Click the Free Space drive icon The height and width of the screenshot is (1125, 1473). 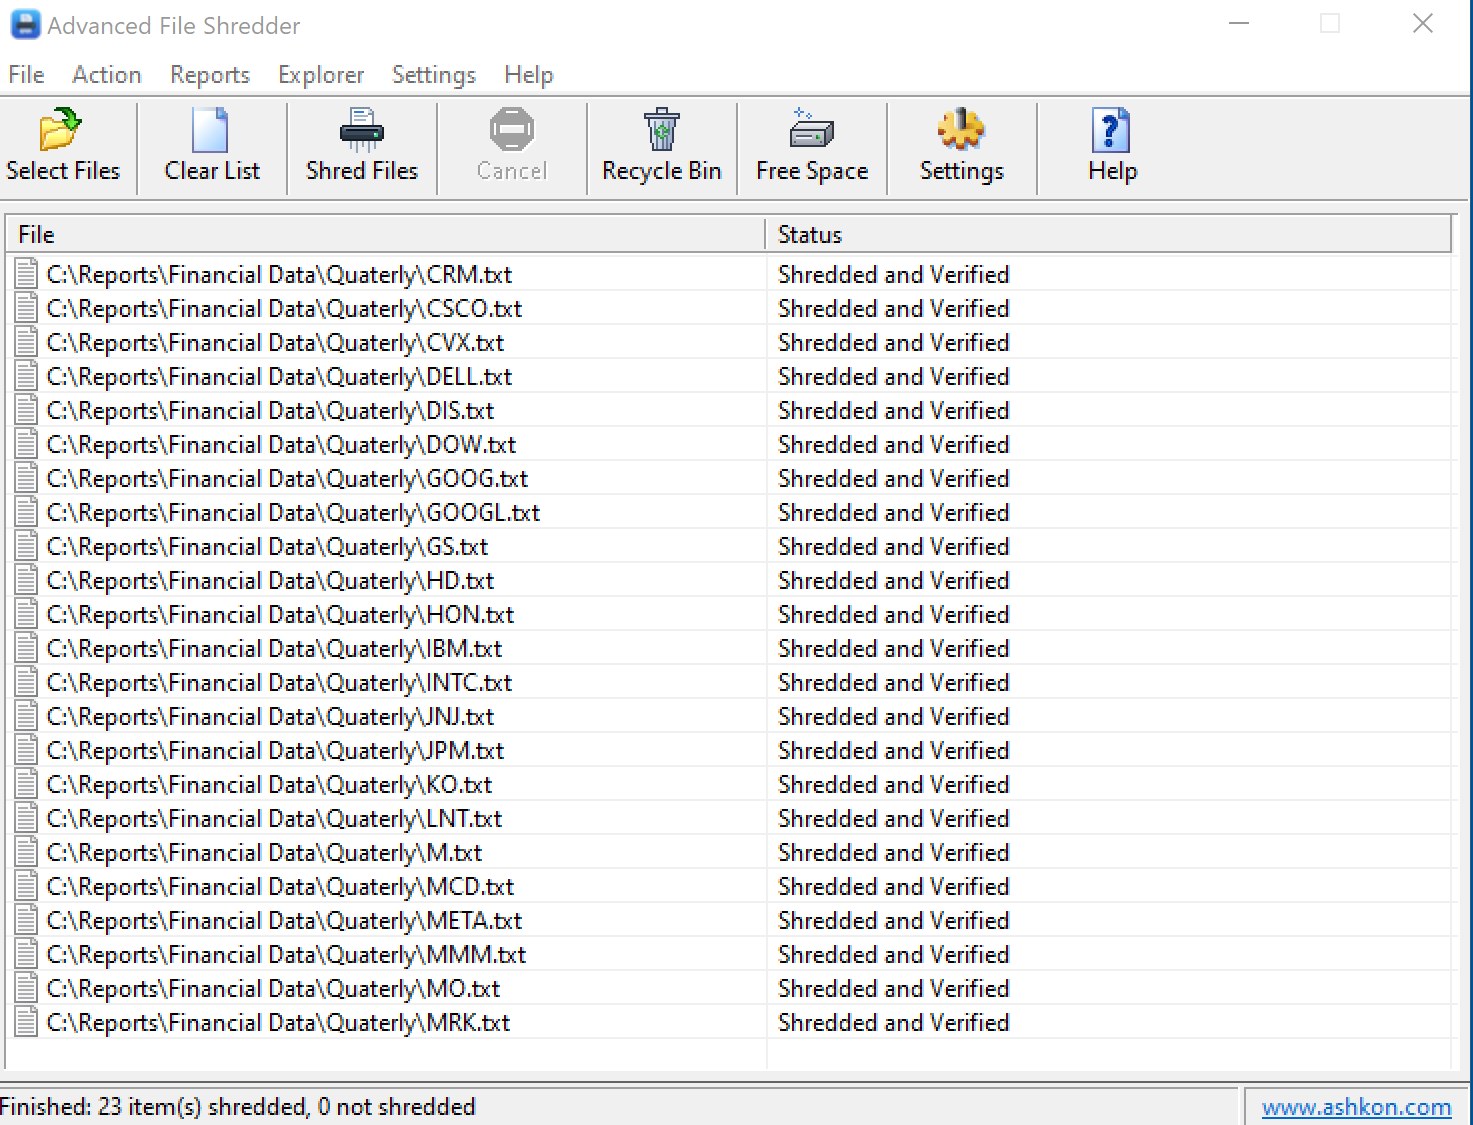pos(811,130)
